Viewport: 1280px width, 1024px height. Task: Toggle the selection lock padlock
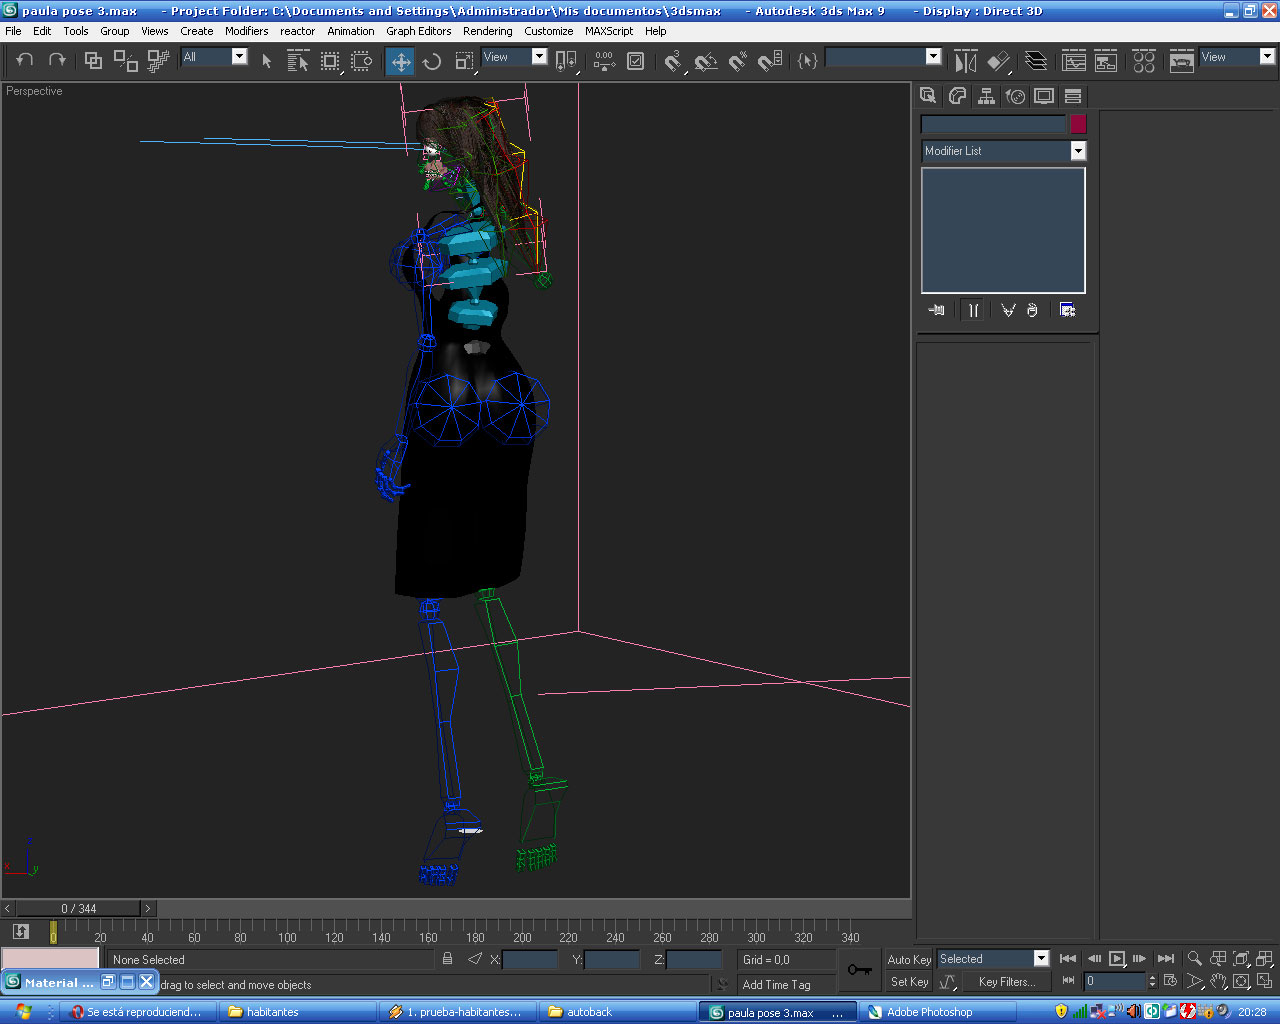(x=447, y=959)
